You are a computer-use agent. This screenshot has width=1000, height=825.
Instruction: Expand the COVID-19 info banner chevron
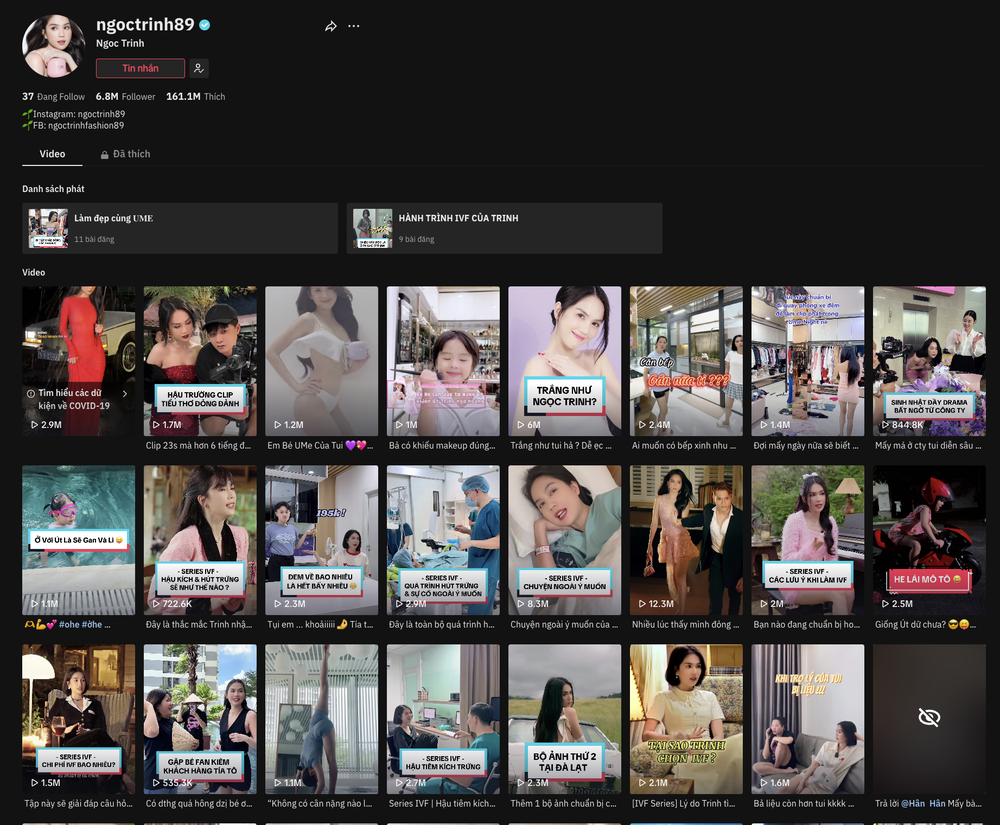coord(125,393)
